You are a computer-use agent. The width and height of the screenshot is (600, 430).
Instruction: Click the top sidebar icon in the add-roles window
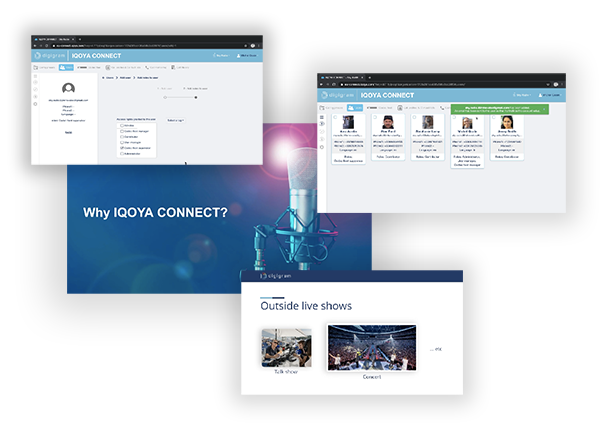[x=36, y=76]
